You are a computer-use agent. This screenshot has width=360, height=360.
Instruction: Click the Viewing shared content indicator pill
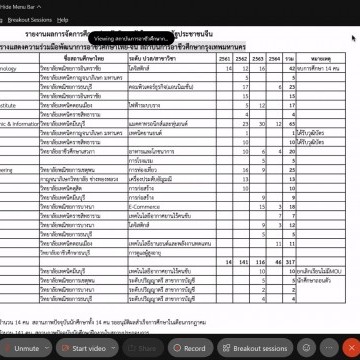131,39
